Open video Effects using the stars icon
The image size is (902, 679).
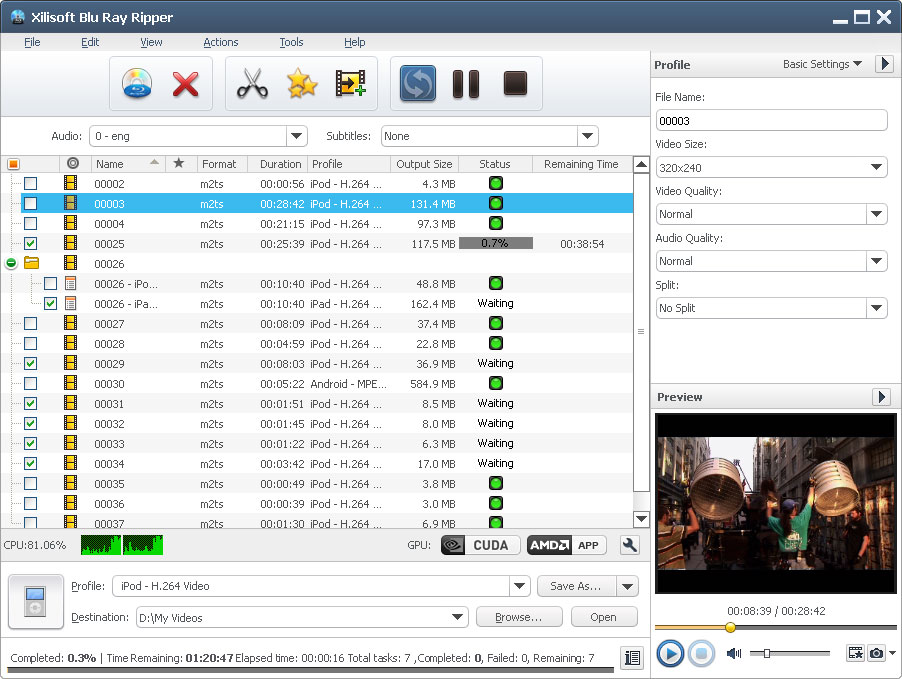tap(301, 84)
